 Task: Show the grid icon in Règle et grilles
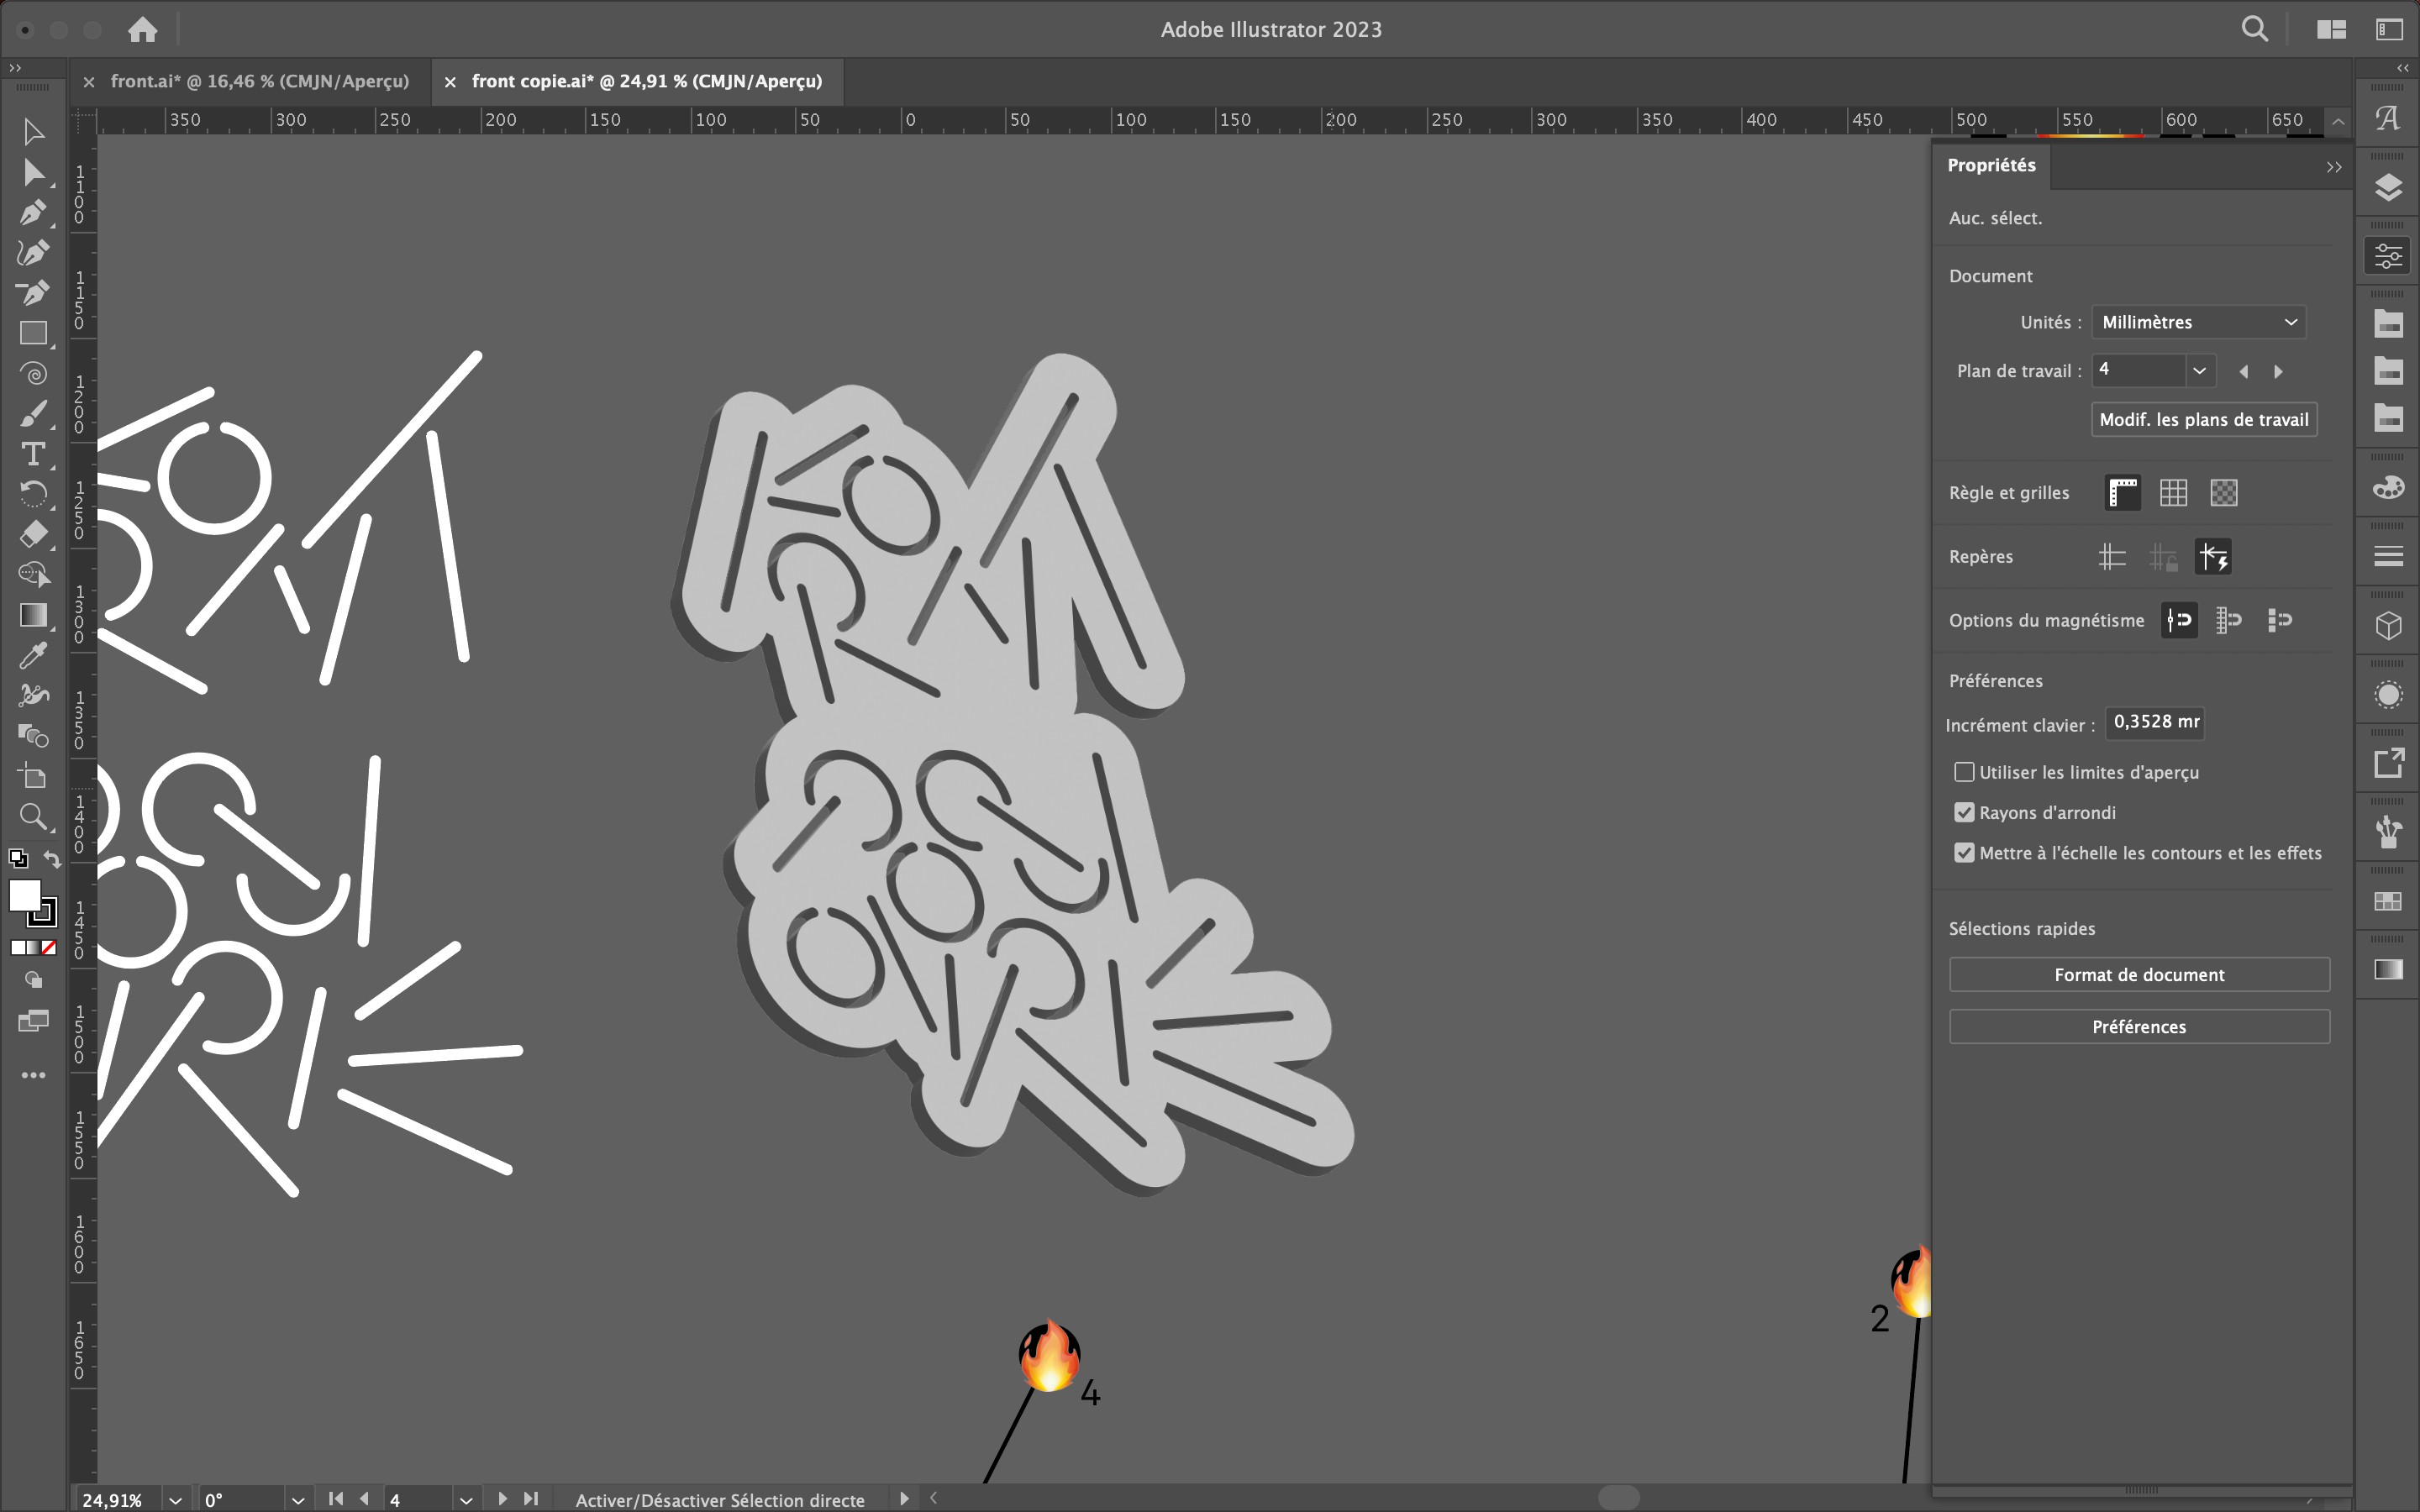coord(2173,492)
